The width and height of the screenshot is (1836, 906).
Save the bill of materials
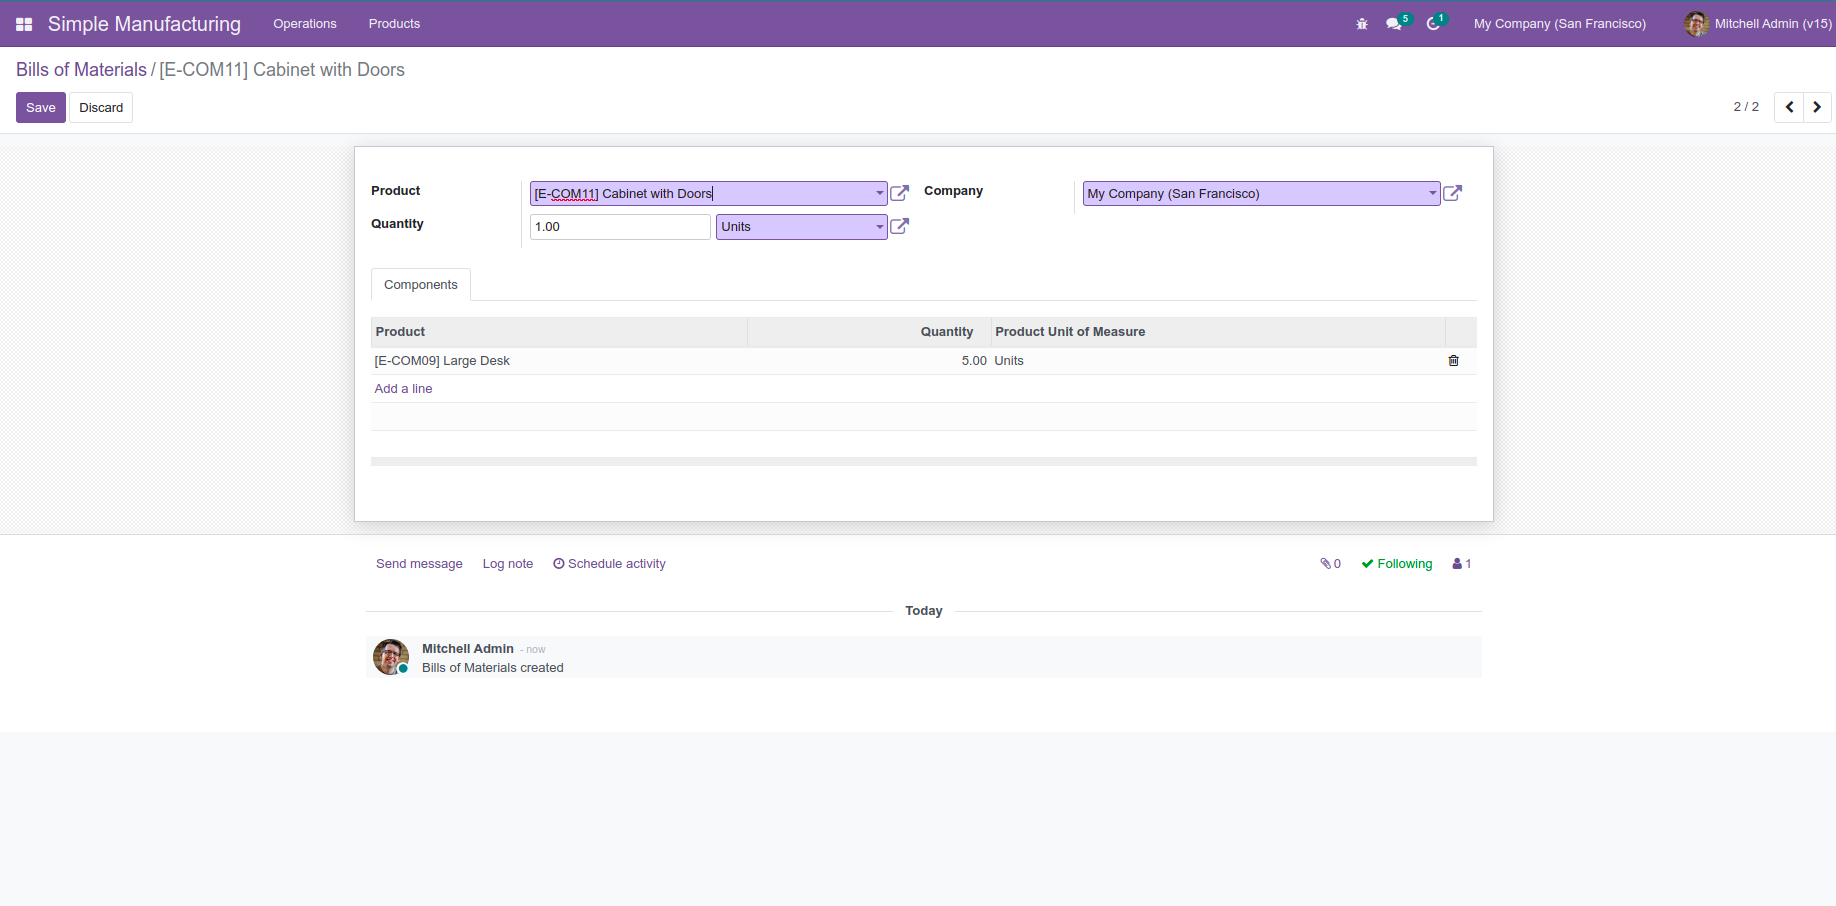[x=41, y=108]
